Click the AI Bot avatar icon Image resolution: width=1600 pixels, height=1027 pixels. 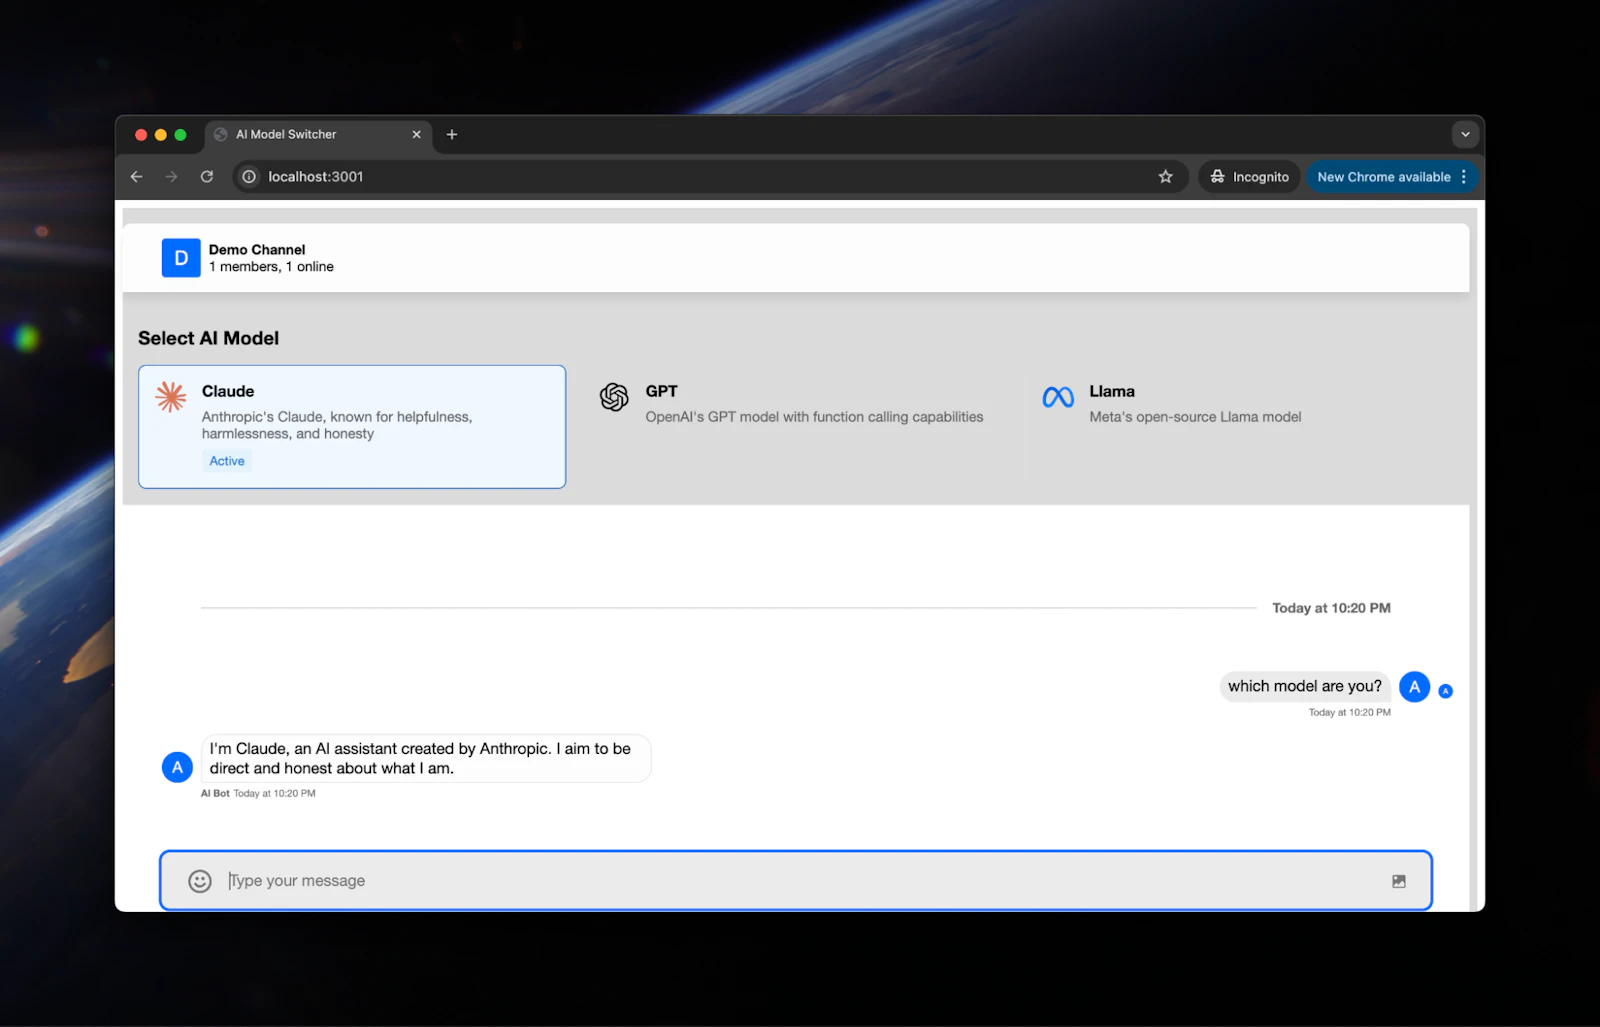pyautogui.click(x=177, y=767)
